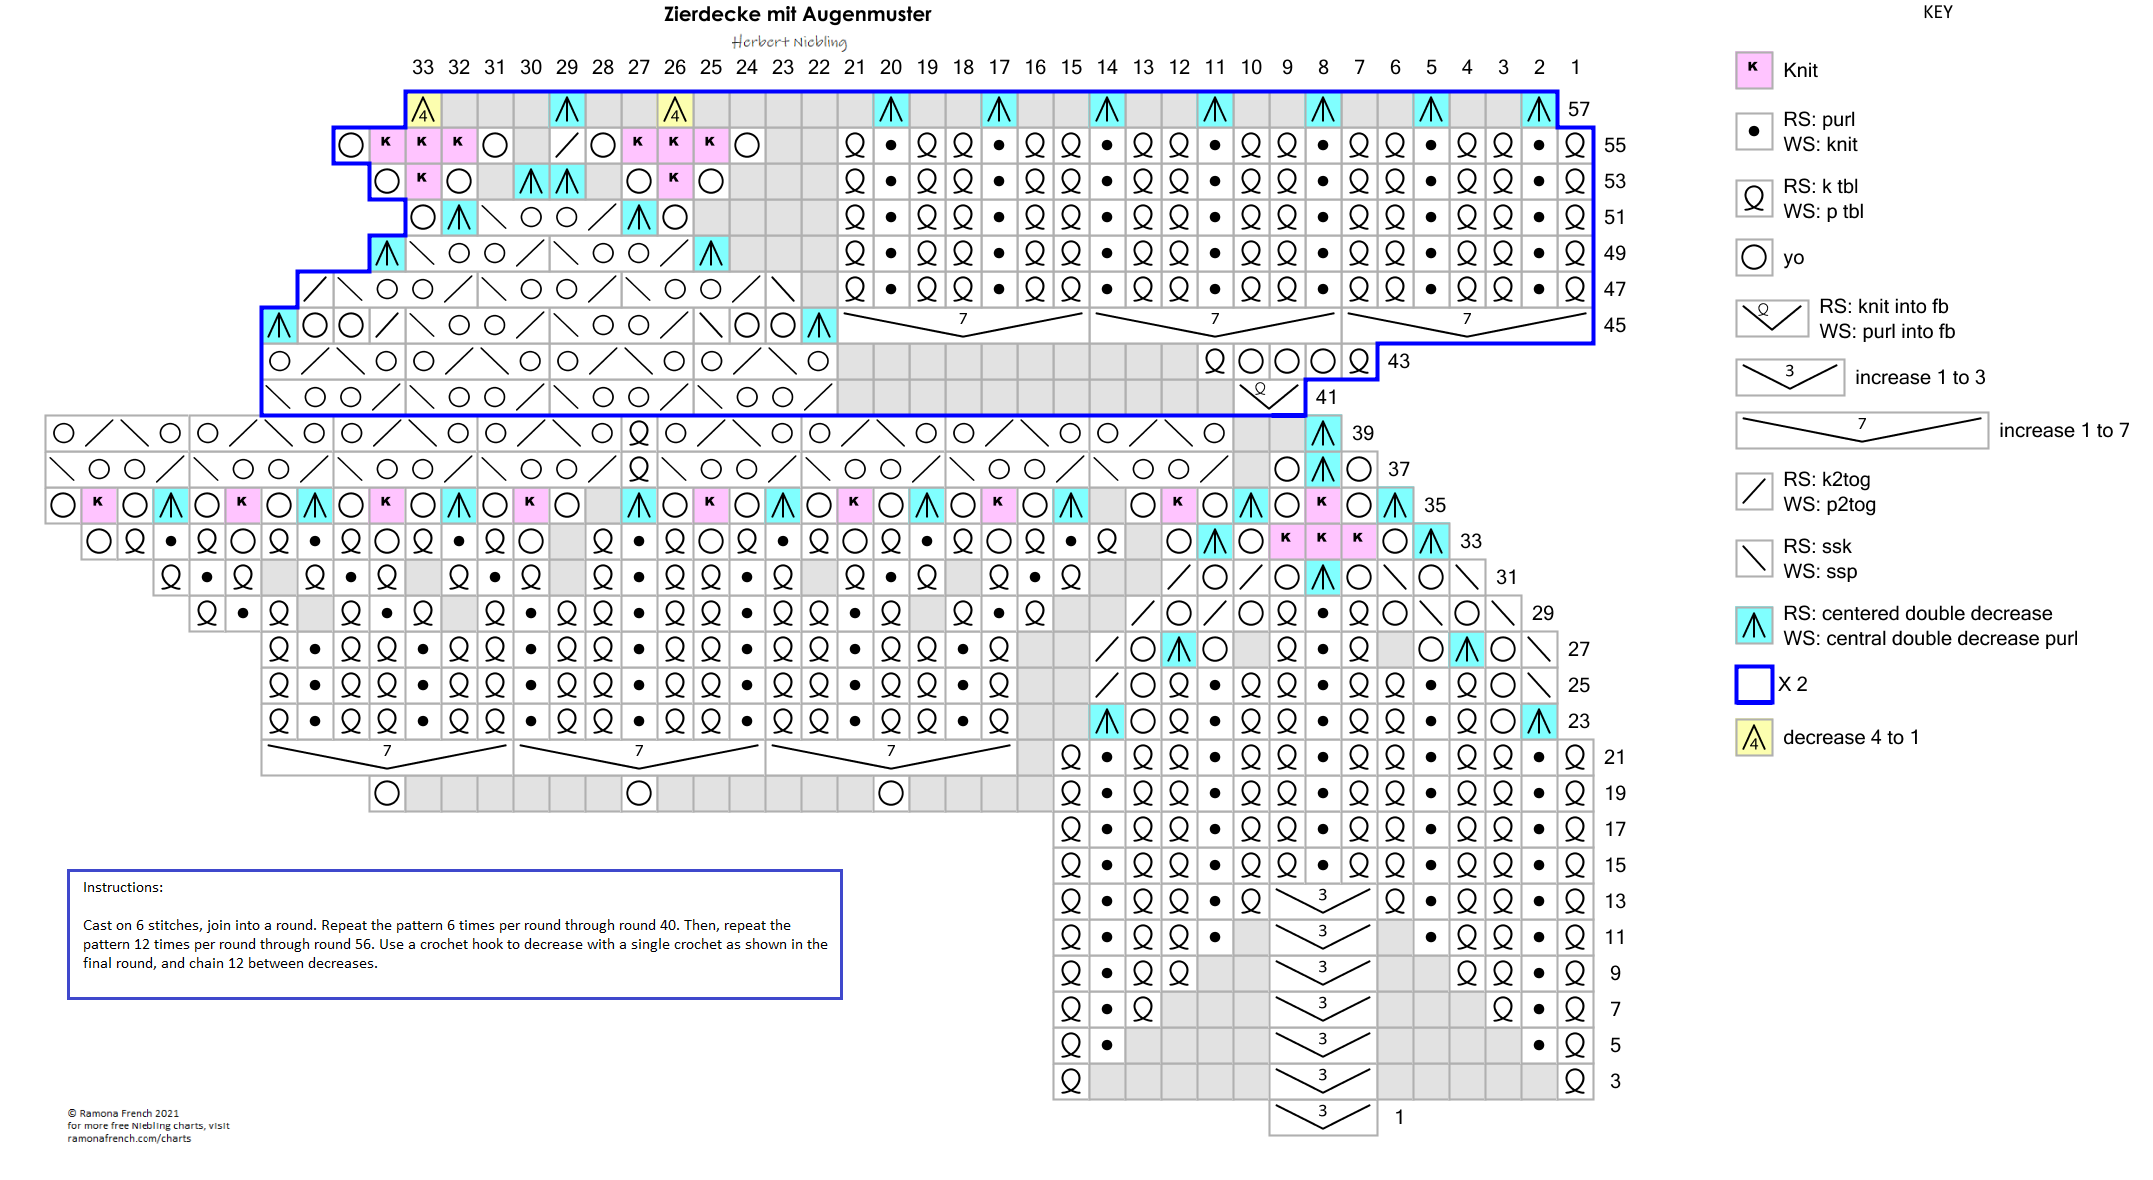Click the yellow decrease 4 to 1 symbol
Image resolution: width=2153 pixels, height=1180 pixels.
[x=1753, y=738]
